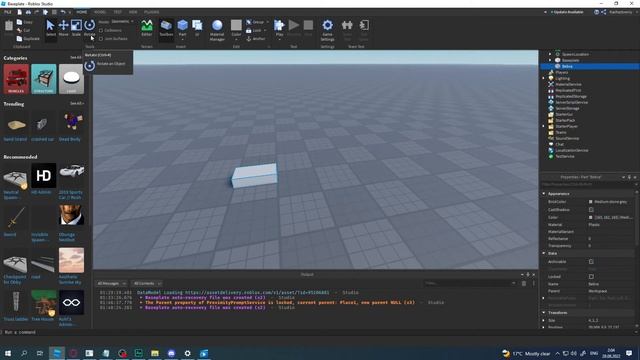This screenshot has width=640, height=360.
Task: Click the Exit Game icon
Action: pos(364,25)
